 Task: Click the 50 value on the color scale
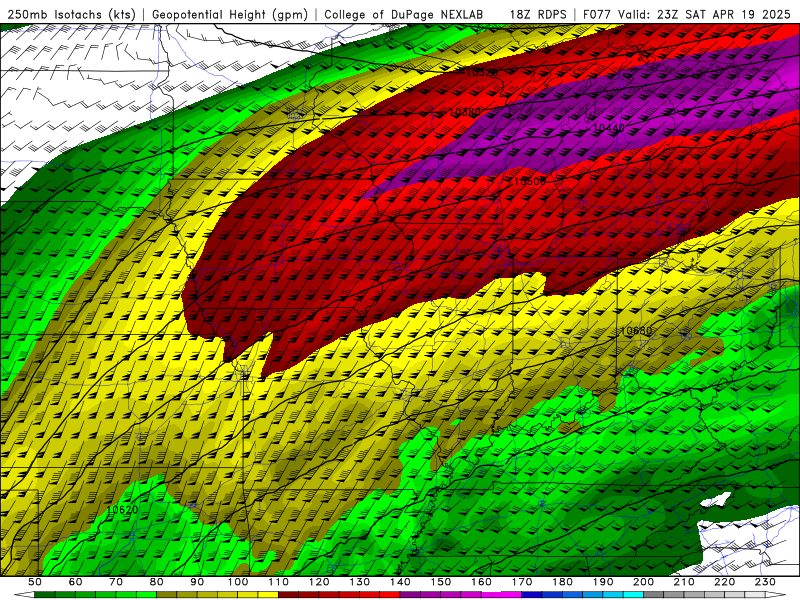pos(35,582)
